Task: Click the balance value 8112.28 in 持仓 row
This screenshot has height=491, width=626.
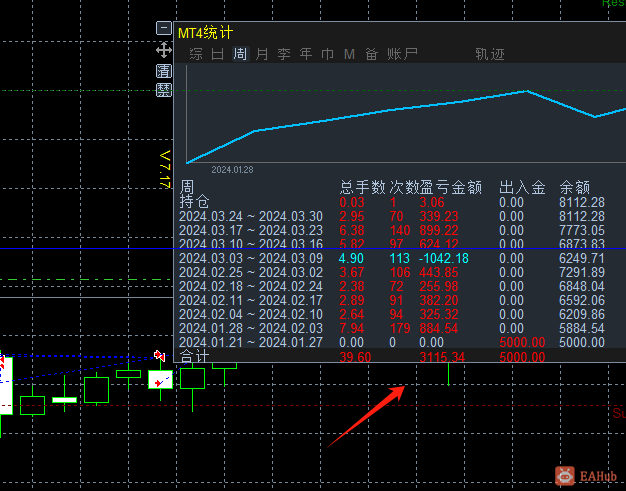Action: coord(582,202)
